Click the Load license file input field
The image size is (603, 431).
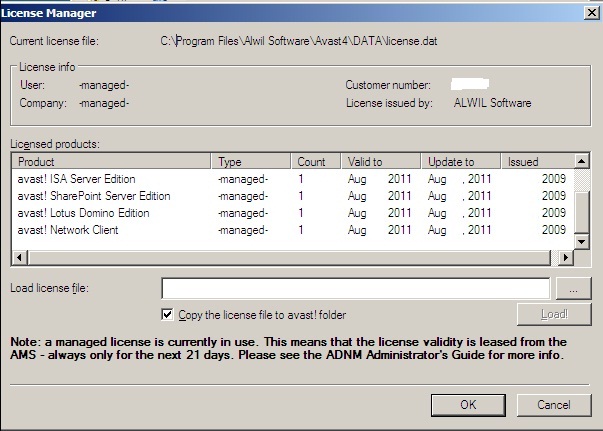[x=355, y=288]
